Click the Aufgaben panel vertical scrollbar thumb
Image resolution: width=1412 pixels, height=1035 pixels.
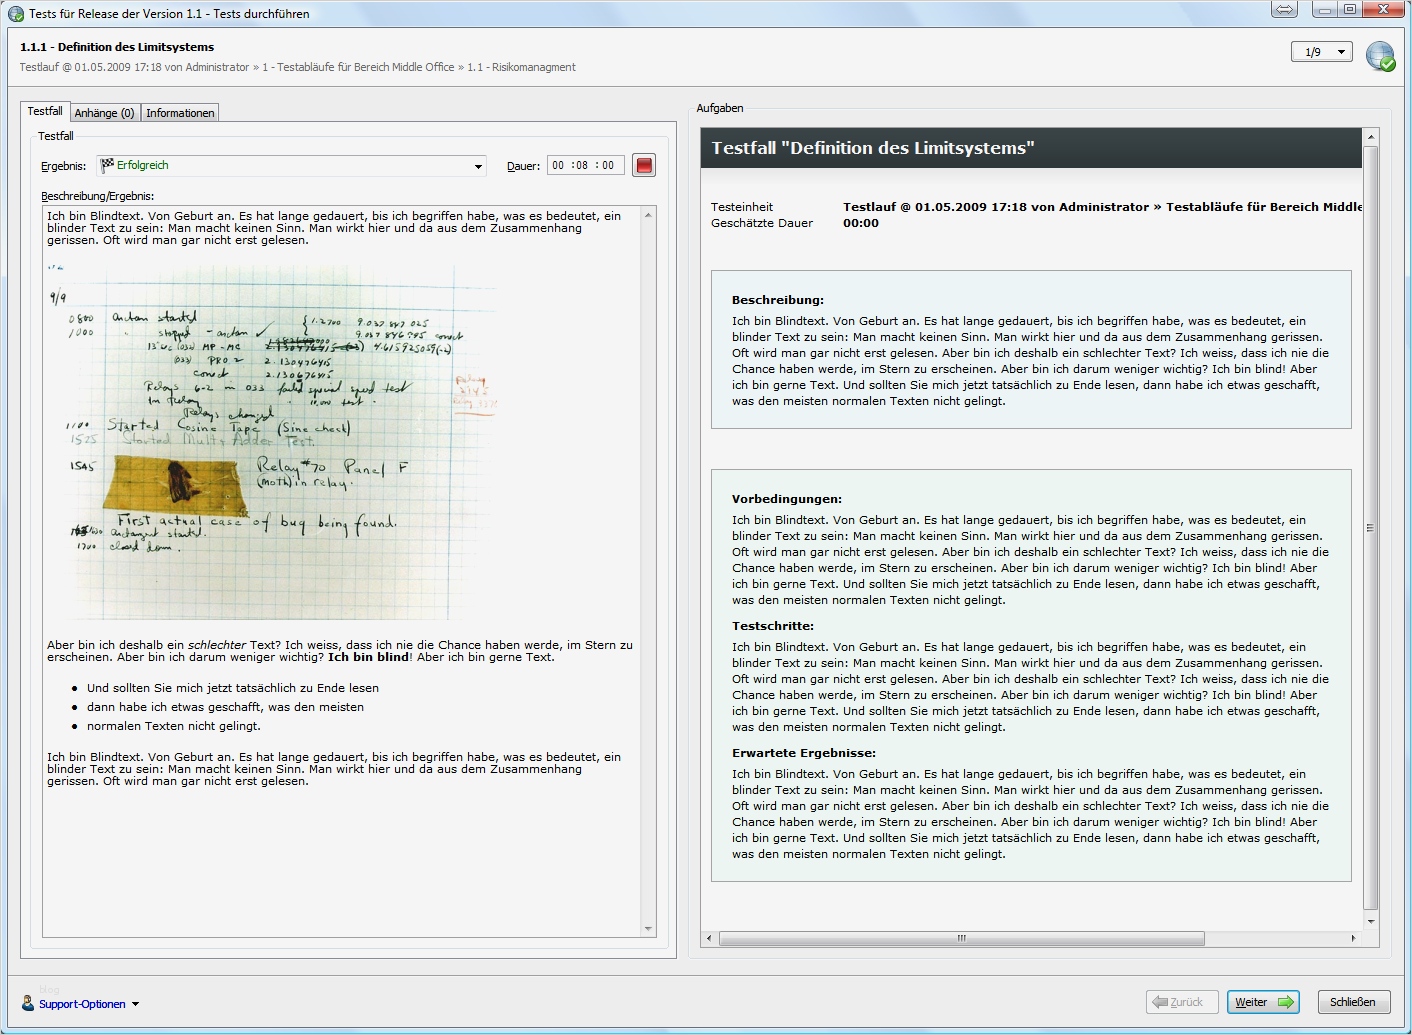point(1370,527)
